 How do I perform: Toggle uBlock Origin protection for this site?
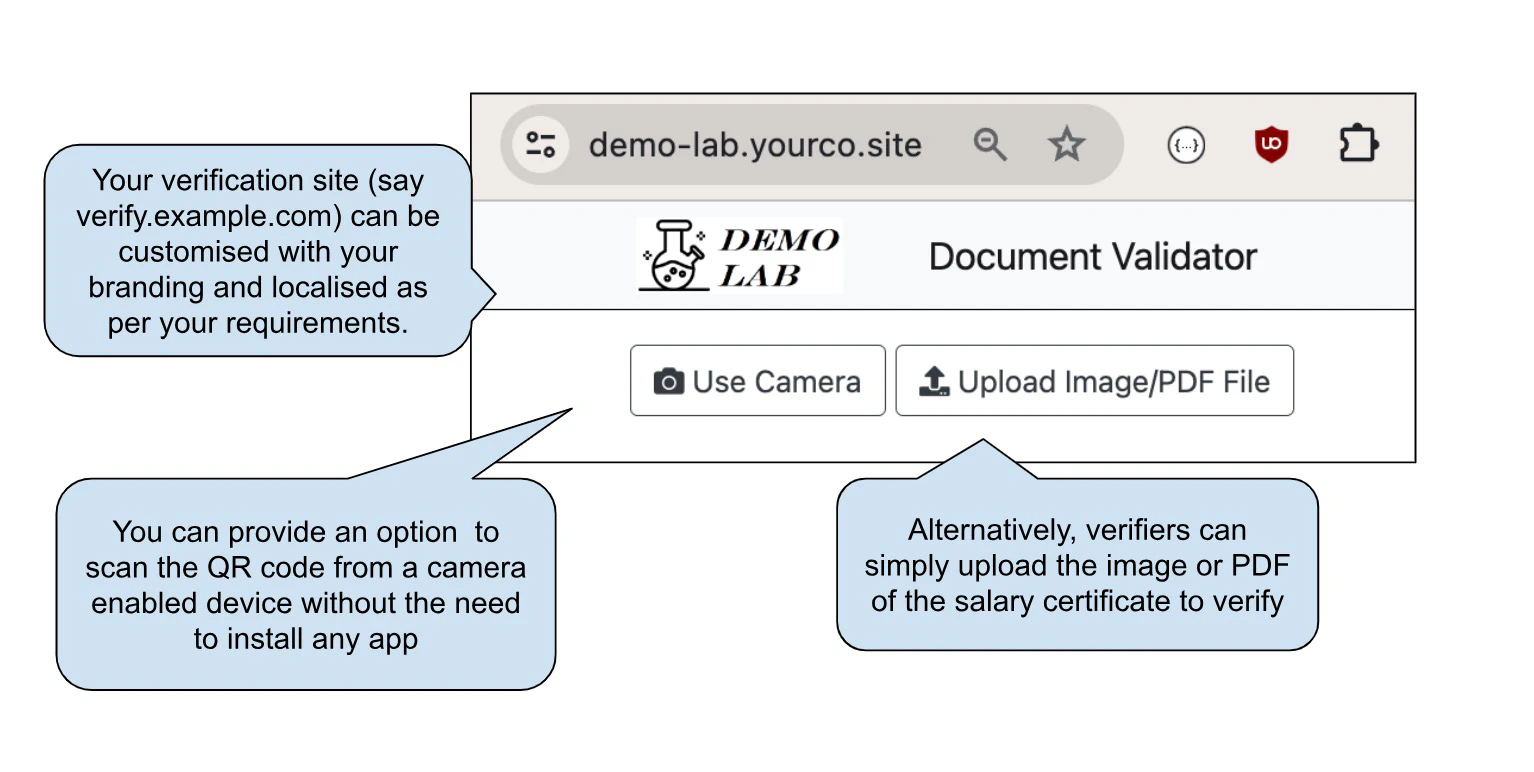pyautogui.click(x=1270, y=143)
